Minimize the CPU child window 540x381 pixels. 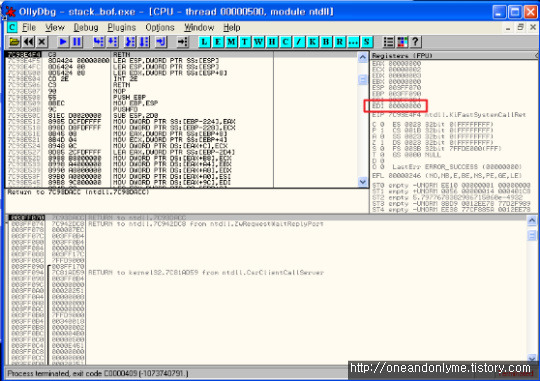[508, 27]
